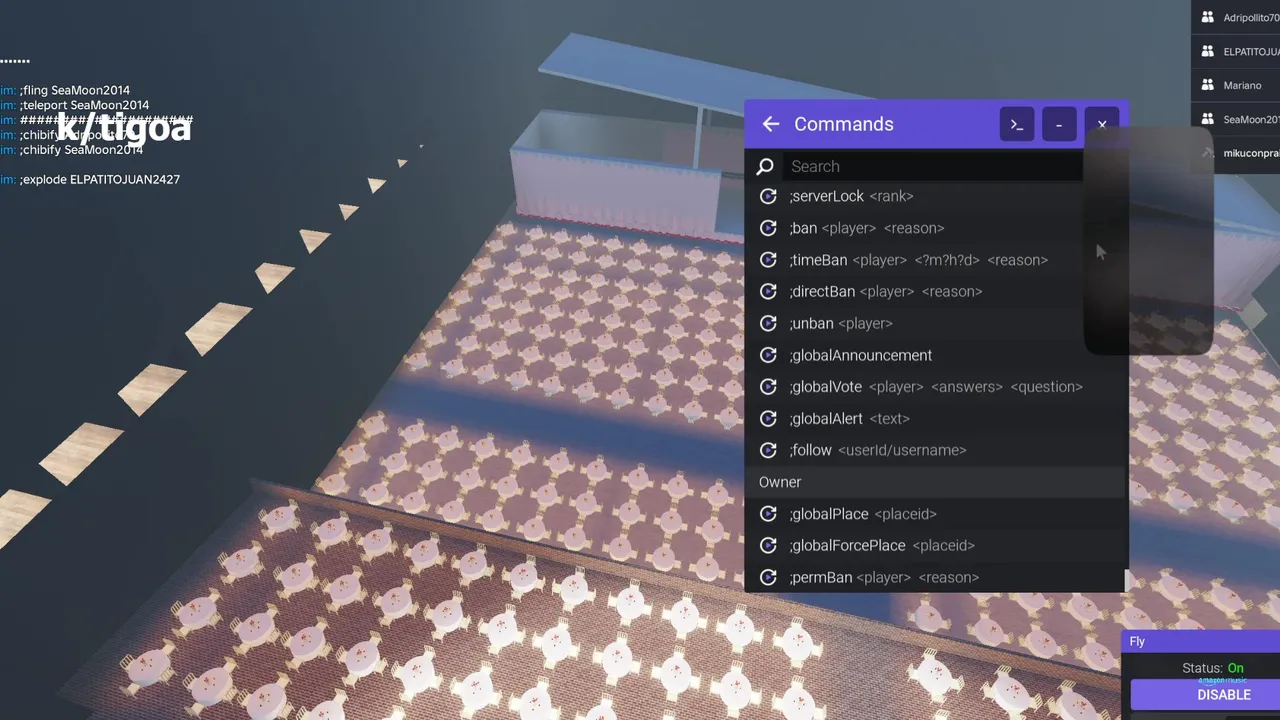Run icon beside ;globalAnnouncement command
This screenshot has width=1280, height=720.
[x=768, y=355]
